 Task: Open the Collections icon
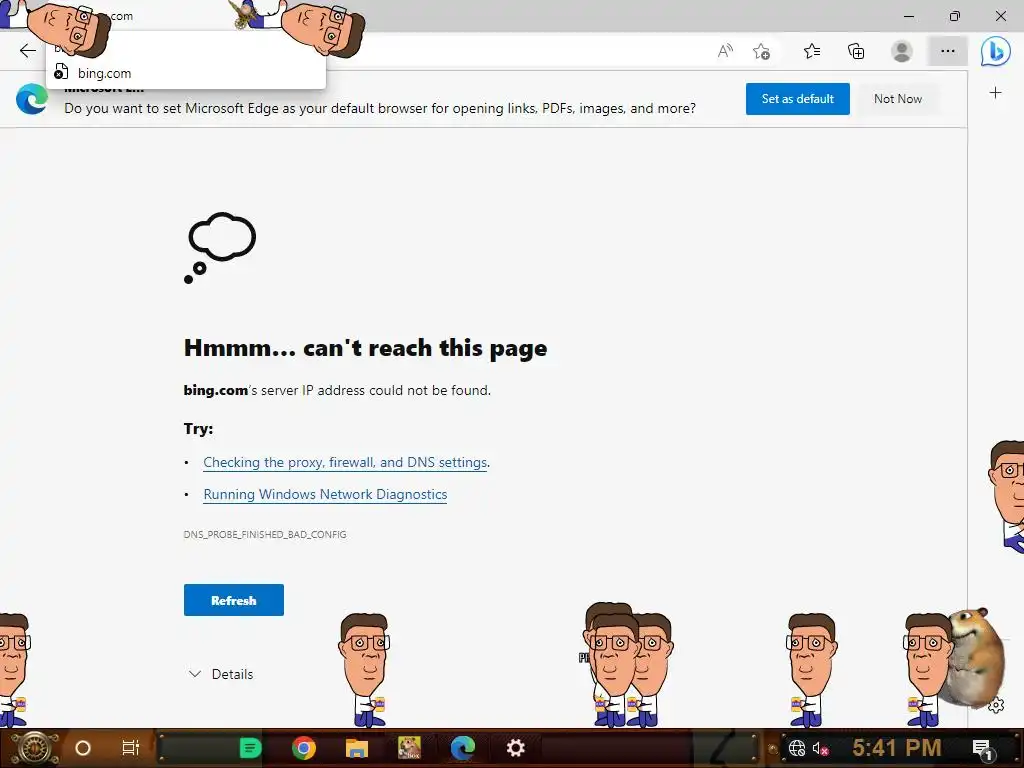[x=856, y=51]
